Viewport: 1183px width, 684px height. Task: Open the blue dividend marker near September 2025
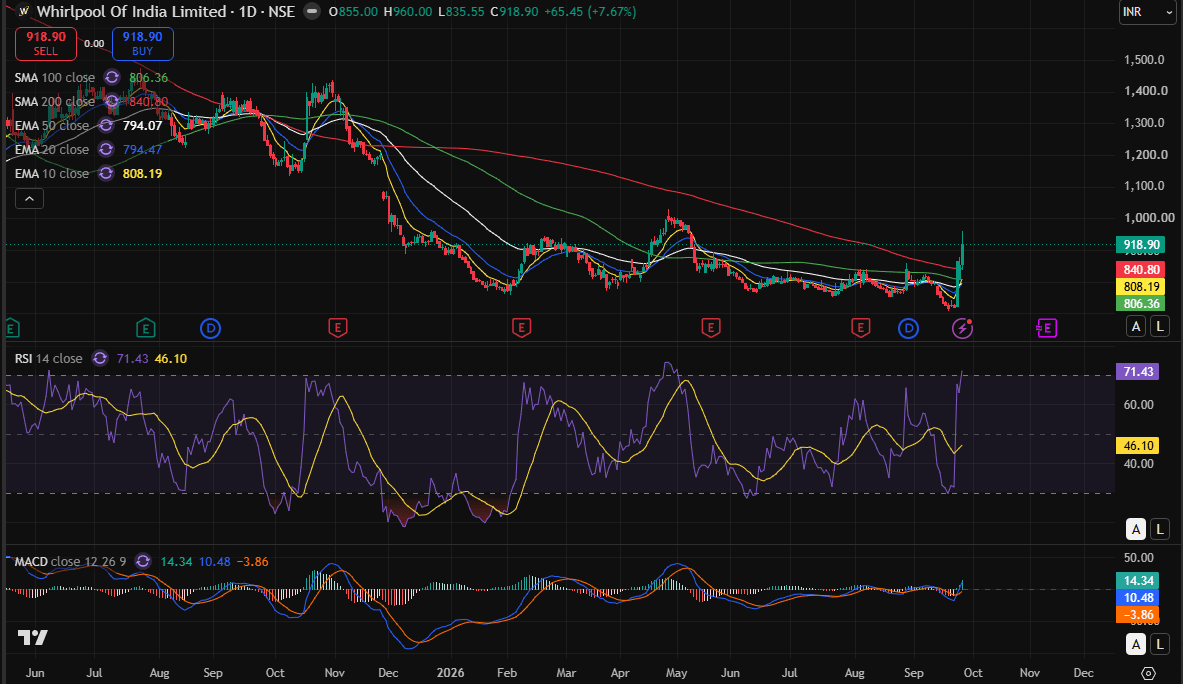pyautogui.click(x=210, y=328)
